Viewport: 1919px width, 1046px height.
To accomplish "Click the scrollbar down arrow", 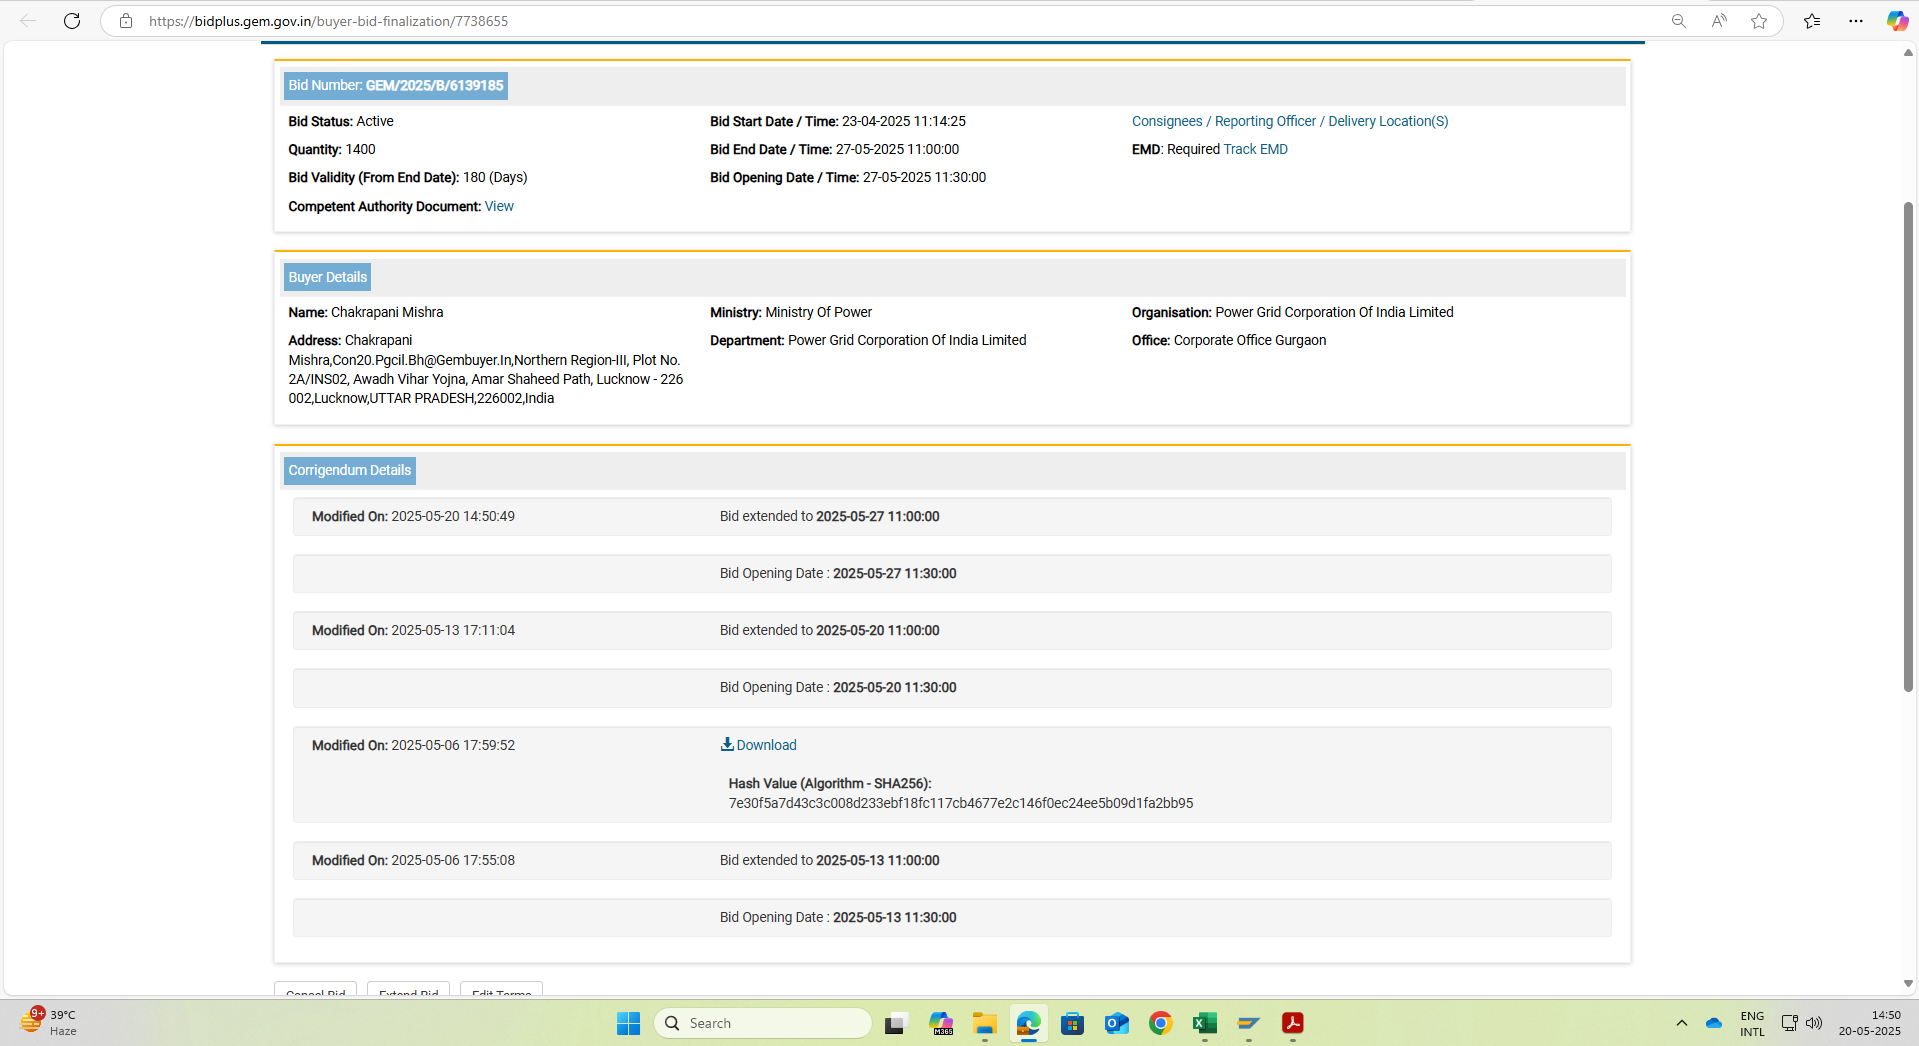I will 1908,984.
